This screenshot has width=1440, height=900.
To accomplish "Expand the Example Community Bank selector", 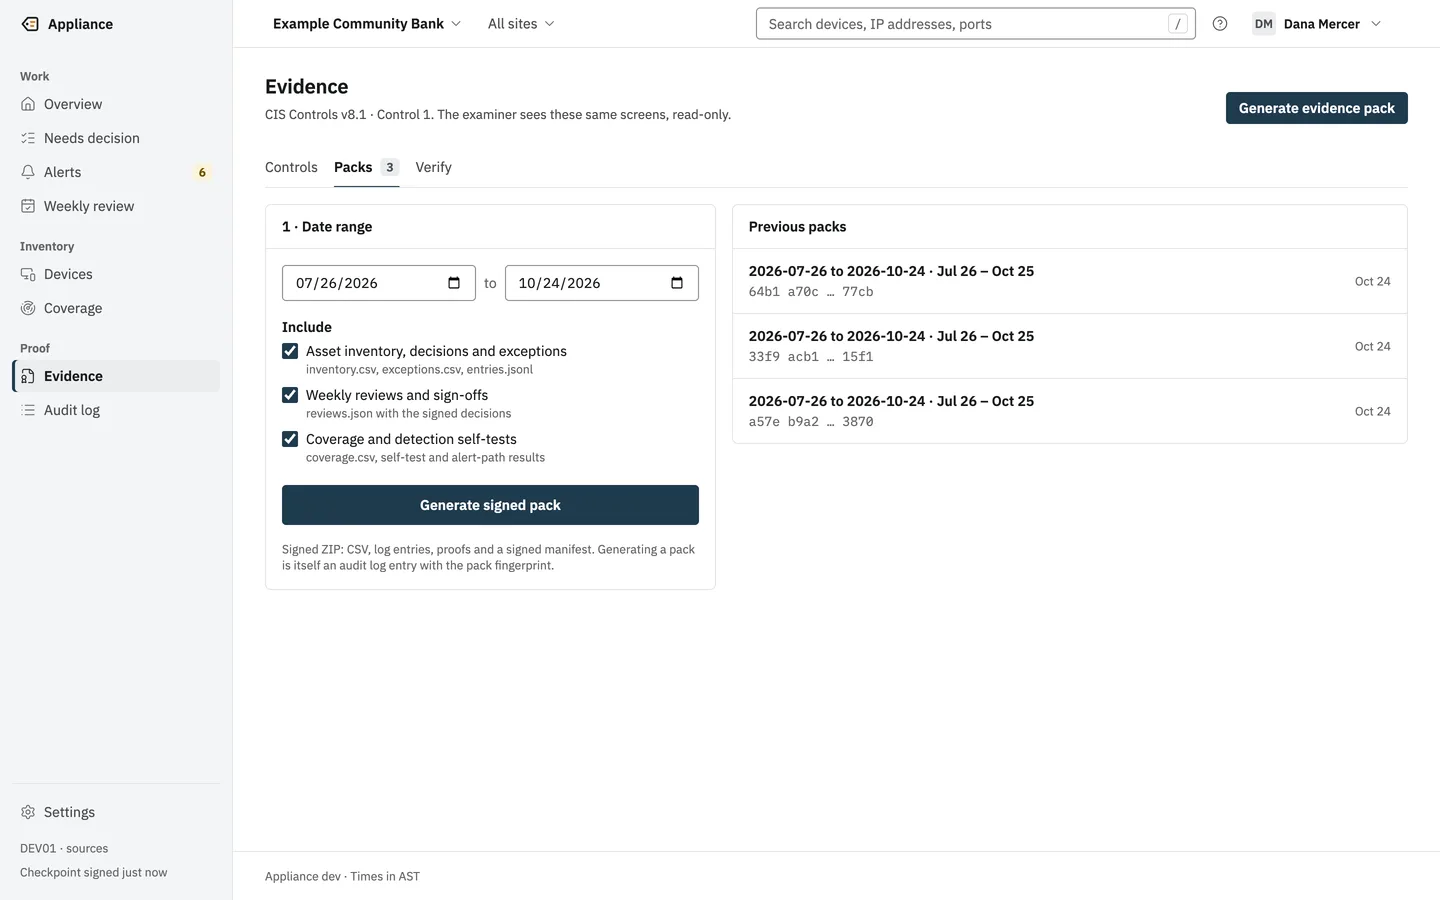I will click(367, 24).
